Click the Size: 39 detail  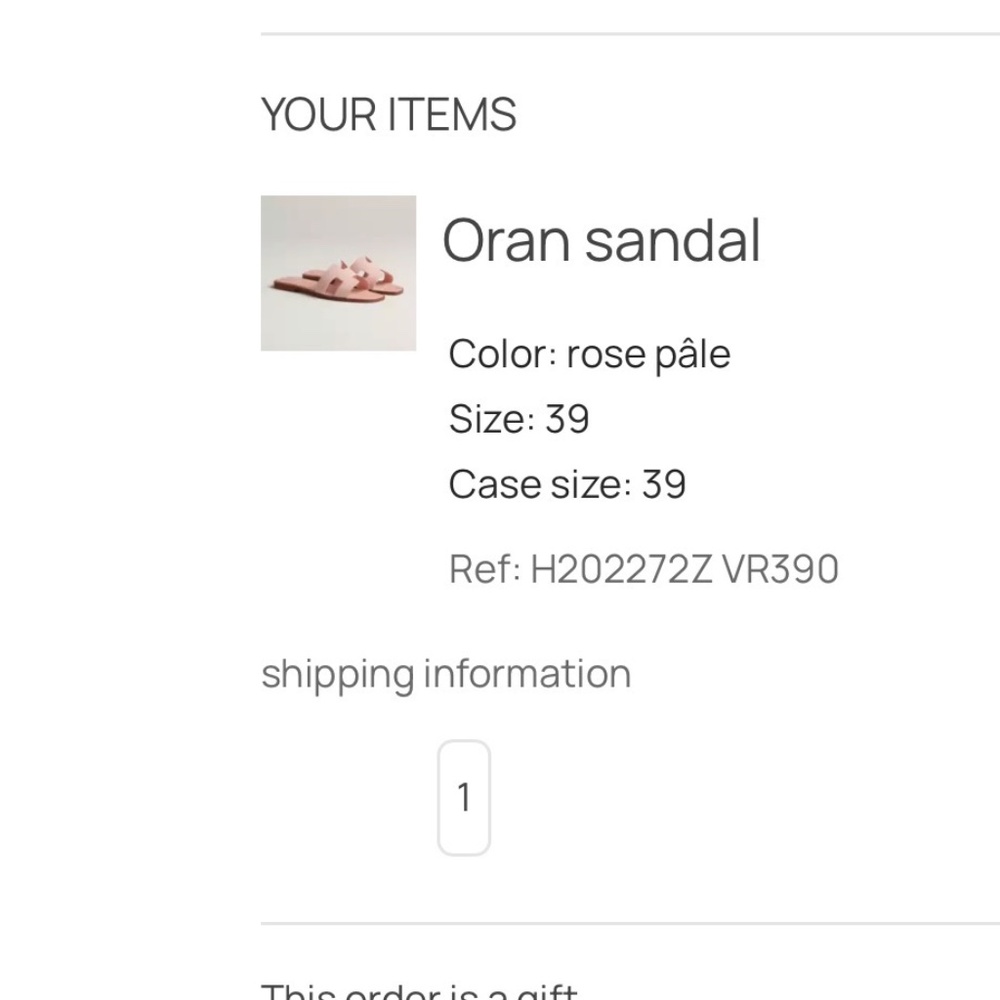pos(519,418)
